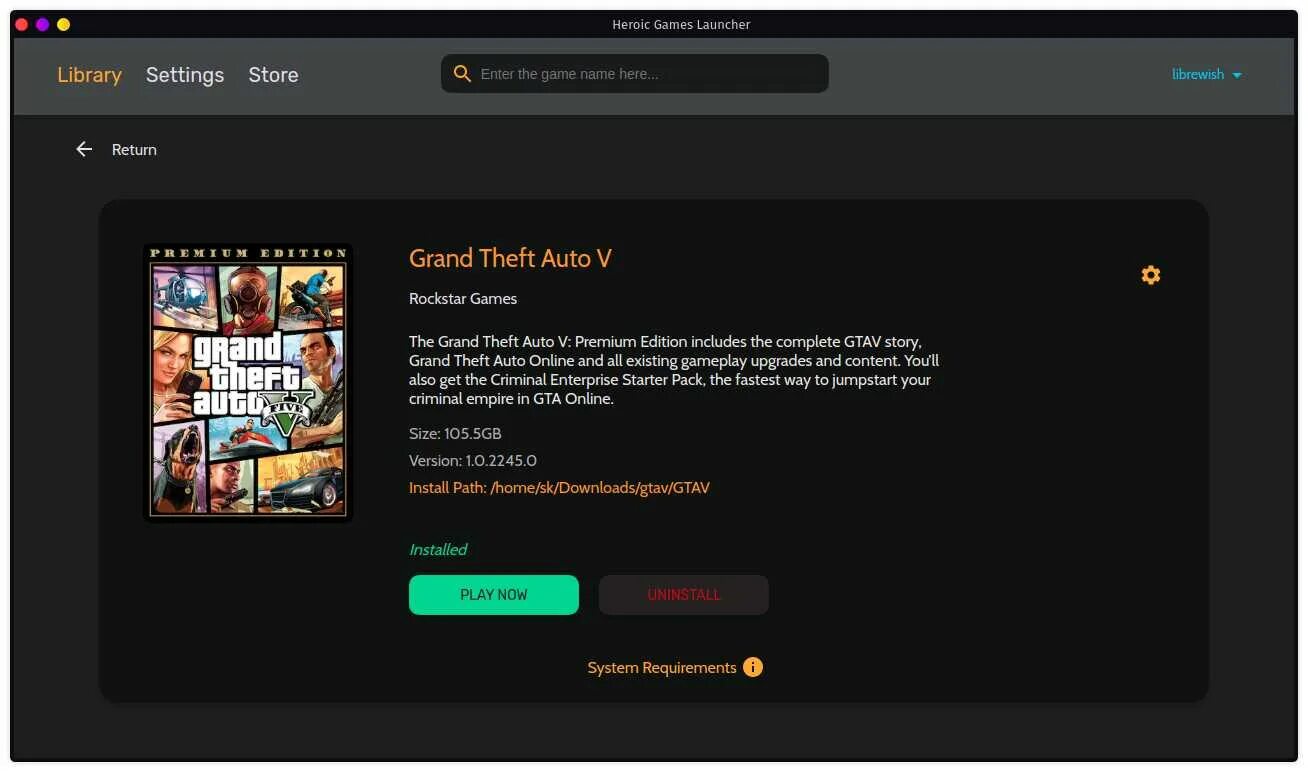
Task: Open game settings gear icon
Action: point(1151,275)
